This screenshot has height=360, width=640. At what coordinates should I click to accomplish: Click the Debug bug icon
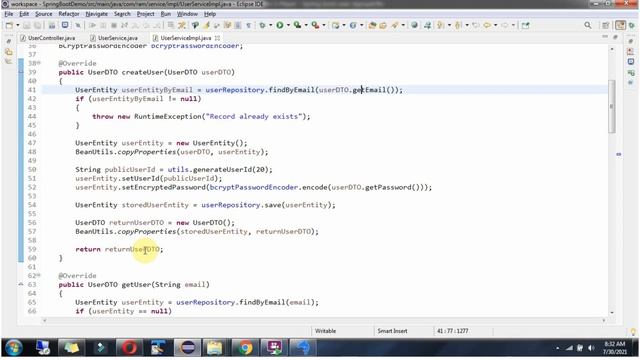coord(262,25)
